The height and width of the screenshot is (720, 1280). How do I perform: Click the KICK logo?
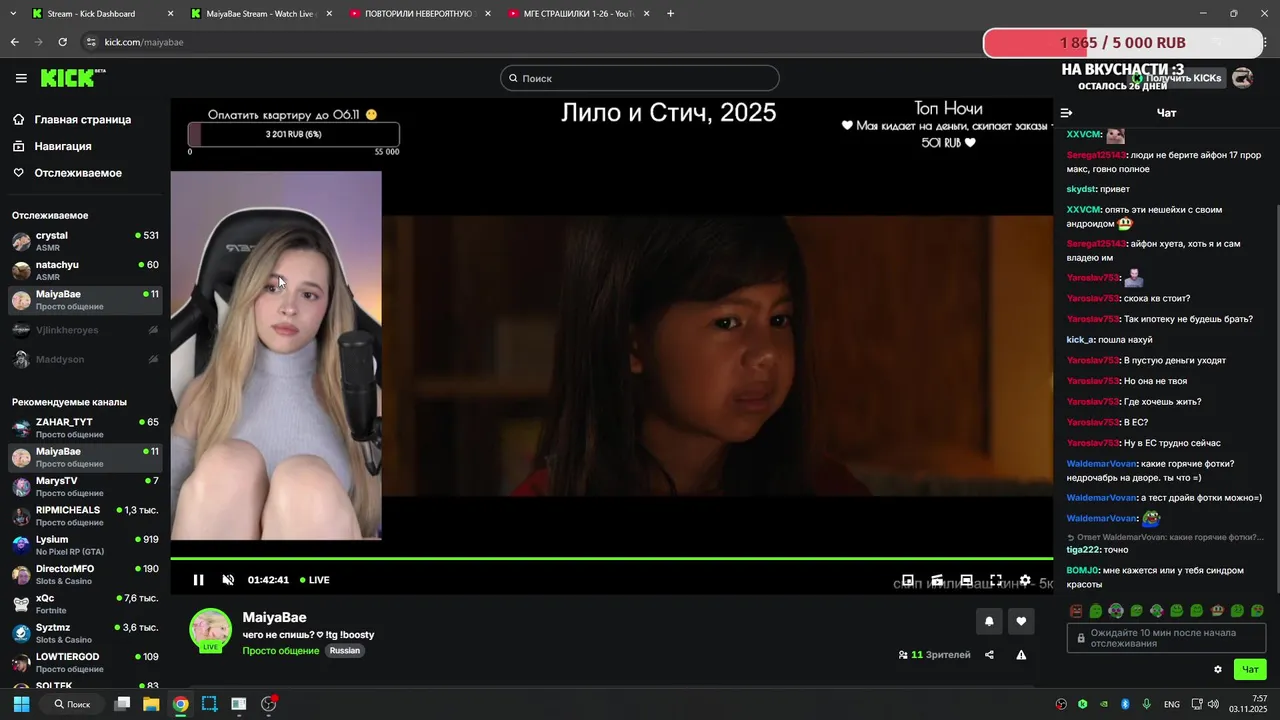point(72,78)
